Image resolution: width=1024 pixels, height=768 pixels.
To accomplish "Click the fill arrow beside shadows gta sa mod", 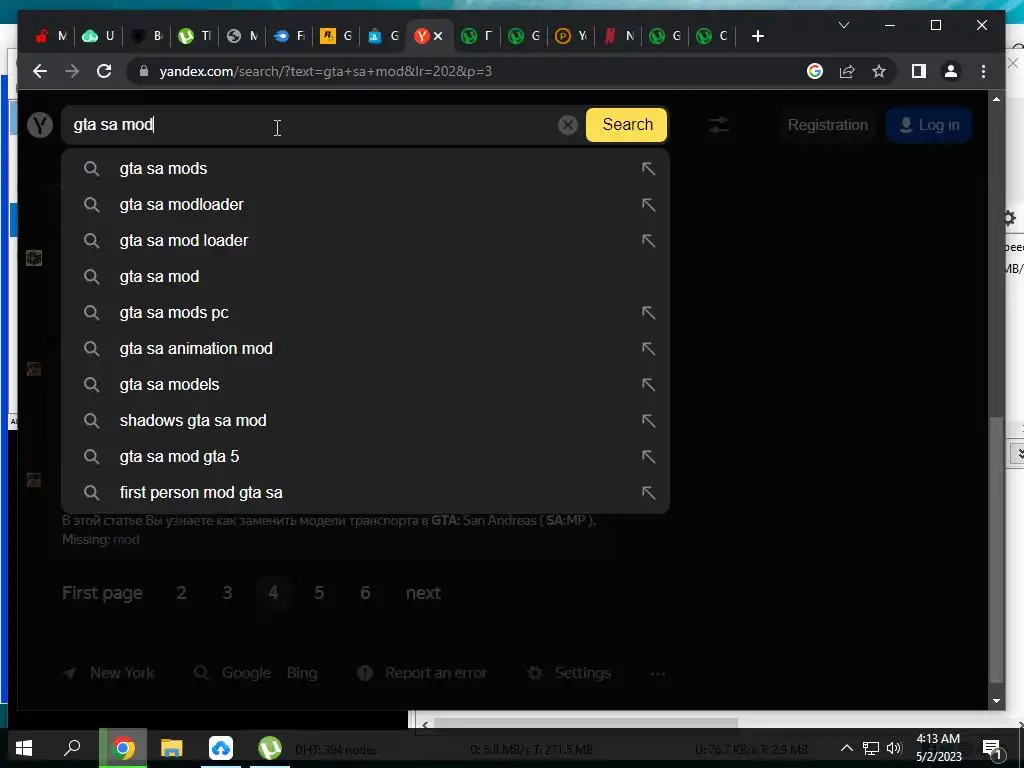I will pos(648,420).
